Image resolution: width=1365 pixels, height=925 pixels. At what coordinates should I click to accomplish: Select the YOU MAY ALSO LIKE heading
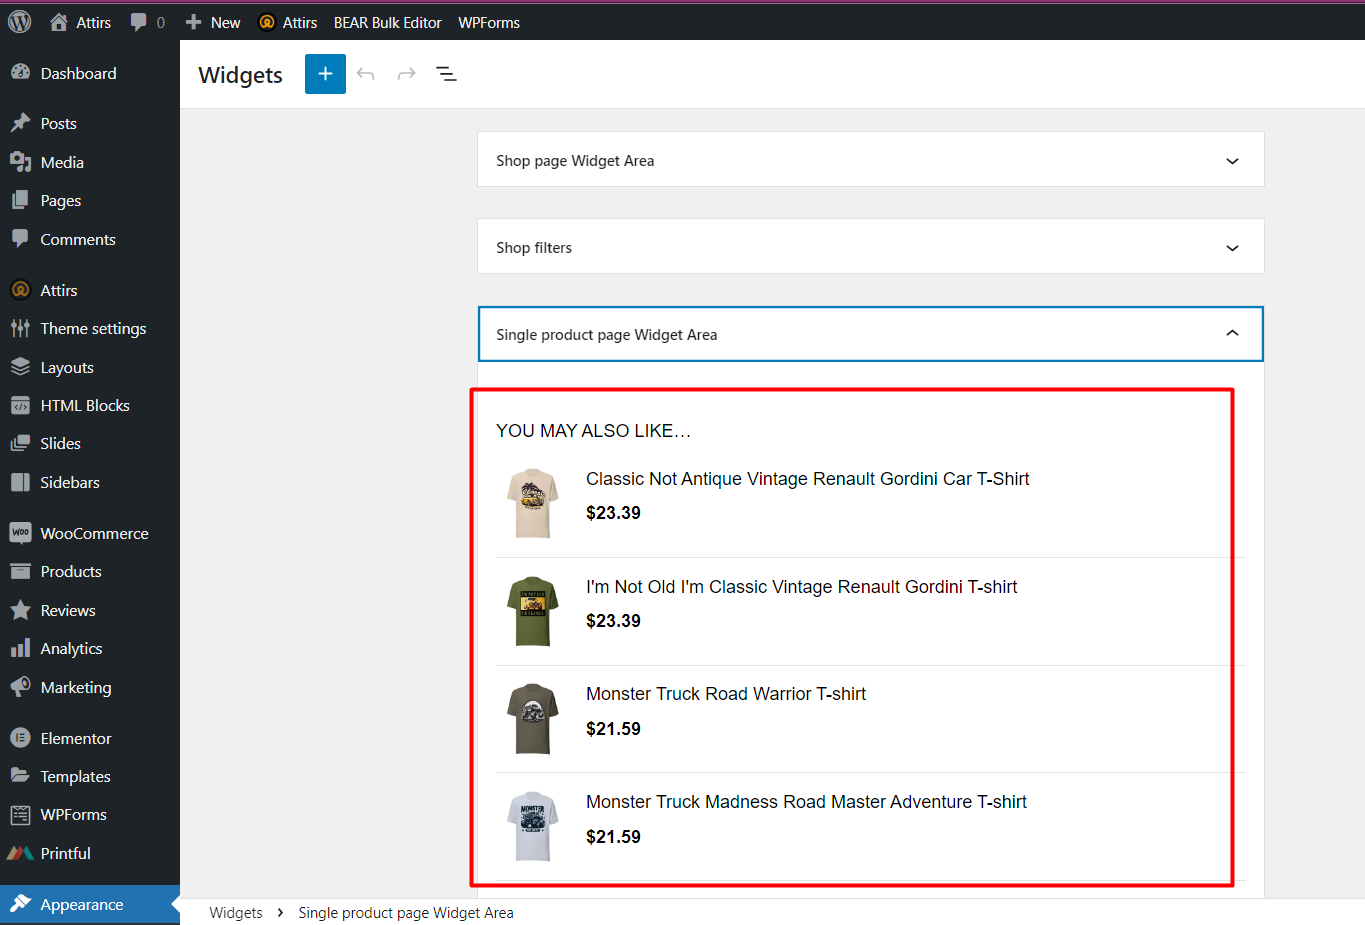pyautogui.click(x=593, y=431)
